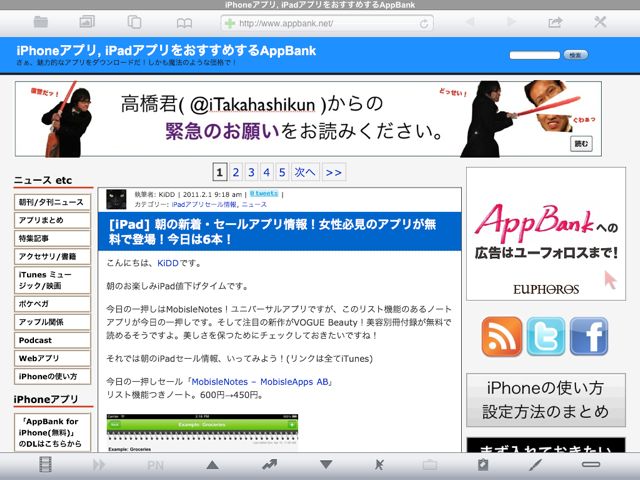Open iPhoneの使い方 sidebar item
640x480 pixels.
(52, 376)
